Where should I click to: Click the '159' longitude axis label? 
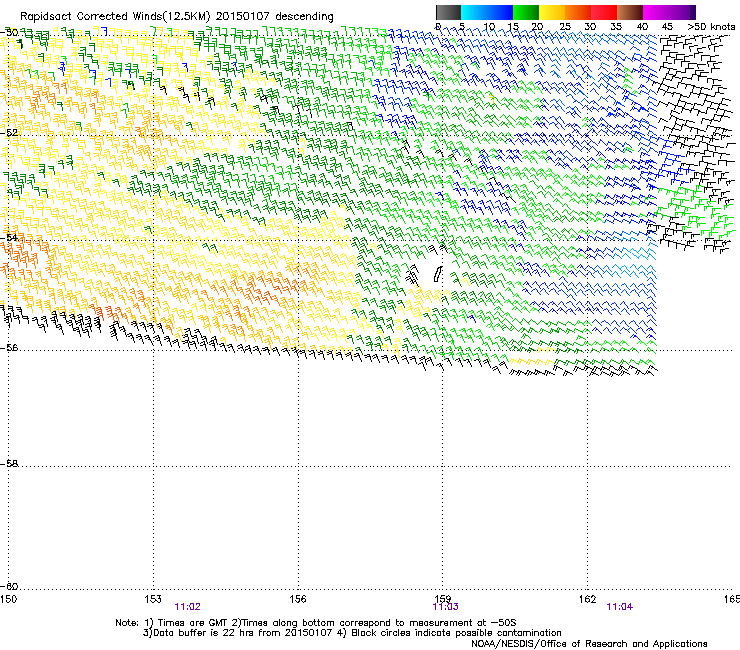(x=443, y=599)
